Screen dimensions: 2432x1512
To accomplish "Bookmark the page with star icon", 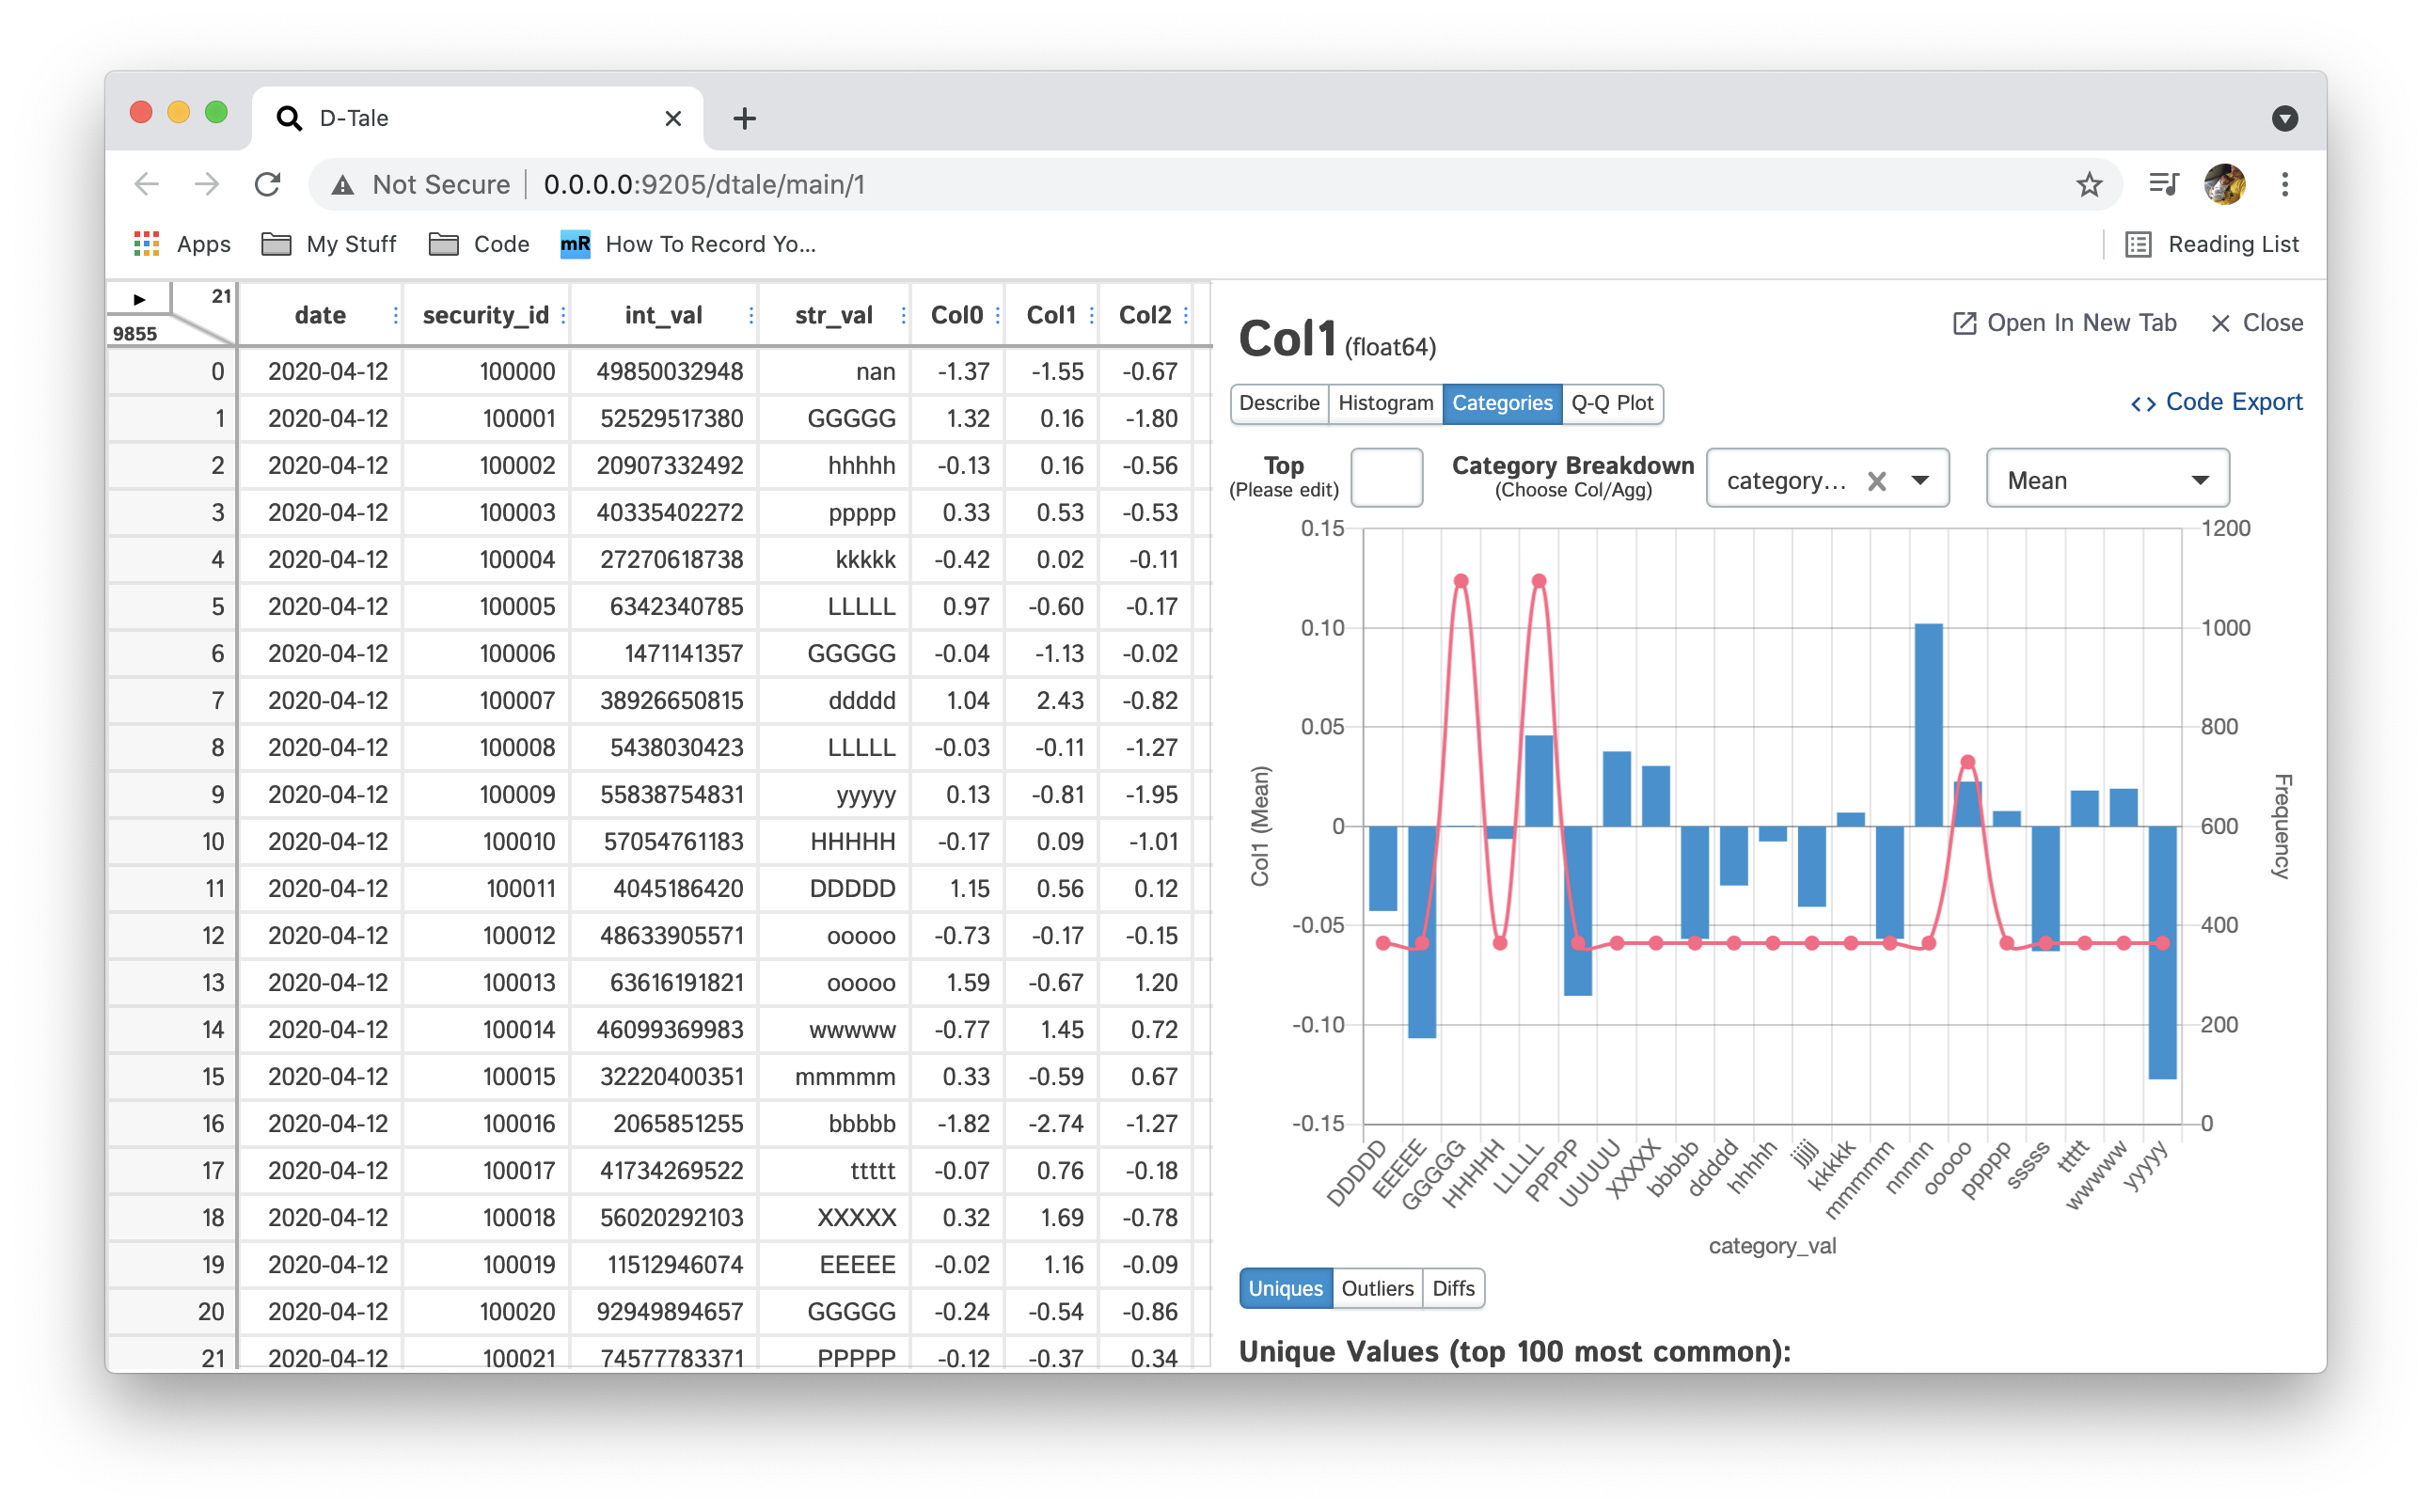I will click(2089, 185).
